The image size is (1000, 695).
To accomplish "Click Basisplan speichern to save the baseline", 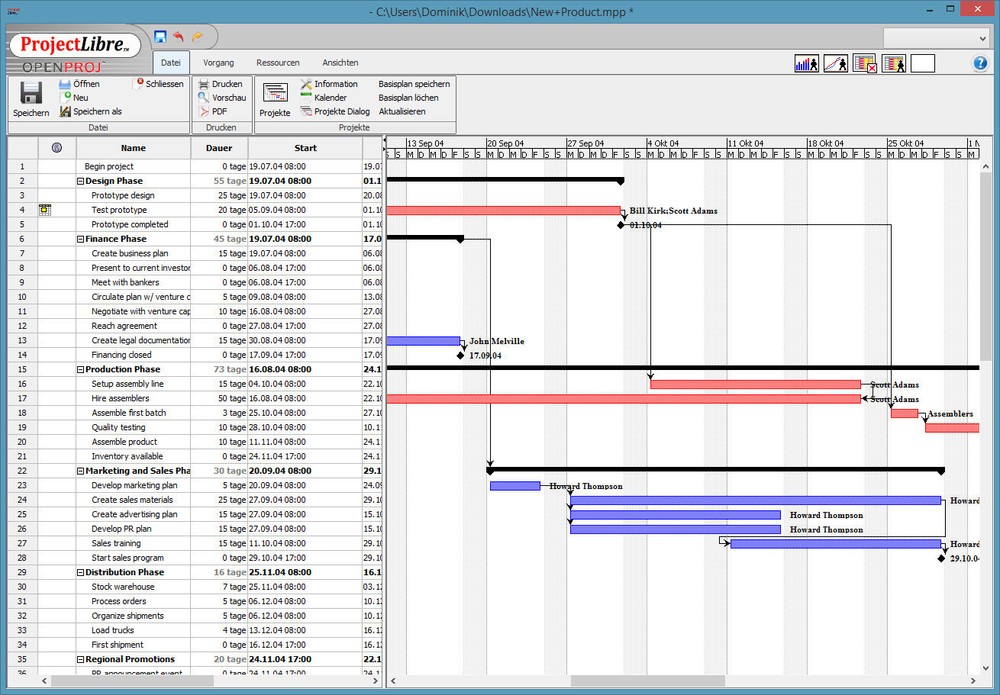I will coord(414,84).
